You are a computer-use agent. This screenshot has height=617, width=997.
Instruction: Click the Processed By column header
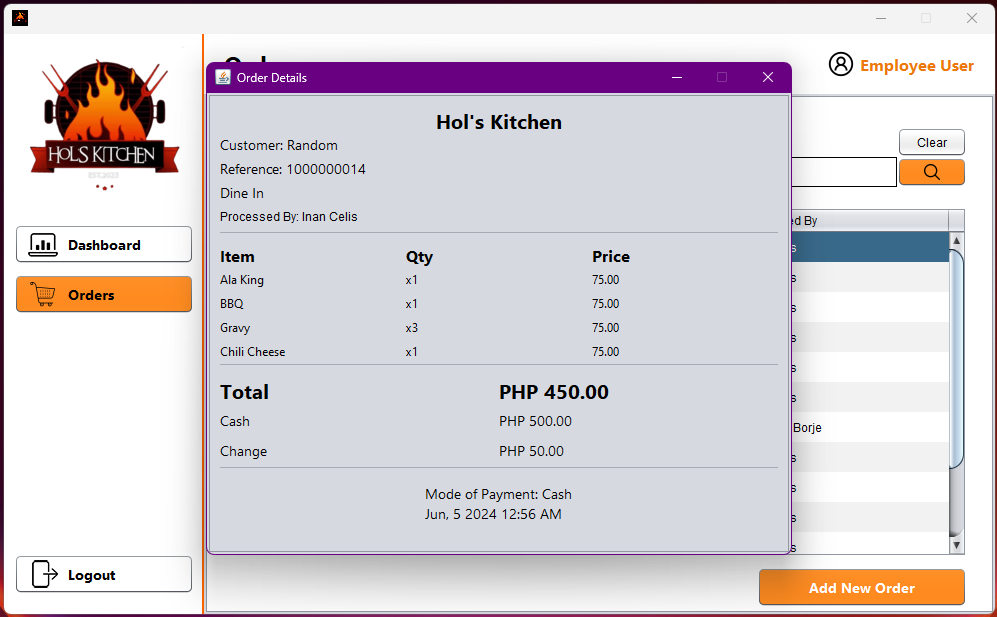point(866,221)
